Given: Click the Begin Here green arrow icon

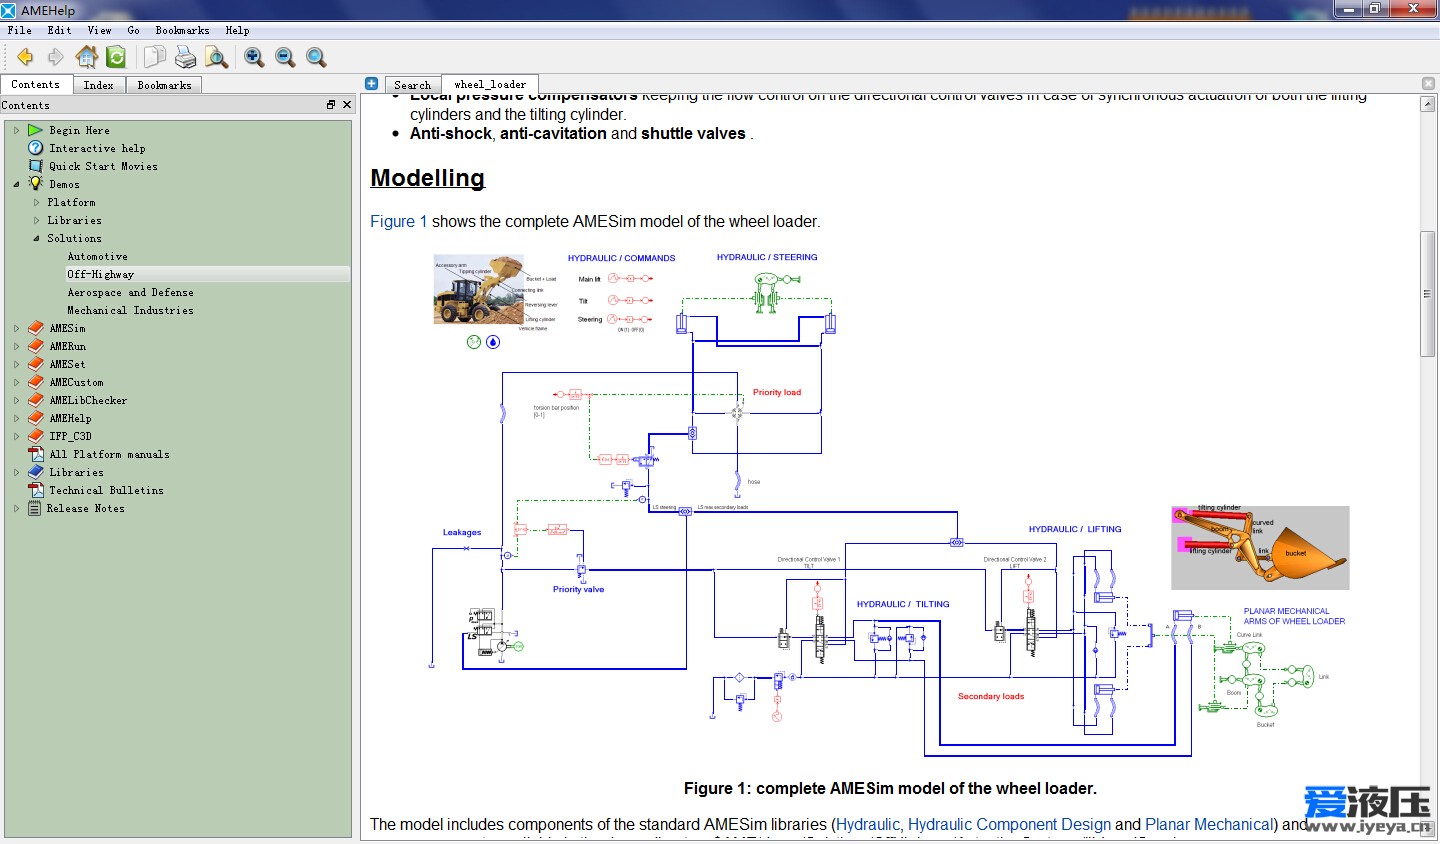Looking at the screenshot, I should point(36,130).
